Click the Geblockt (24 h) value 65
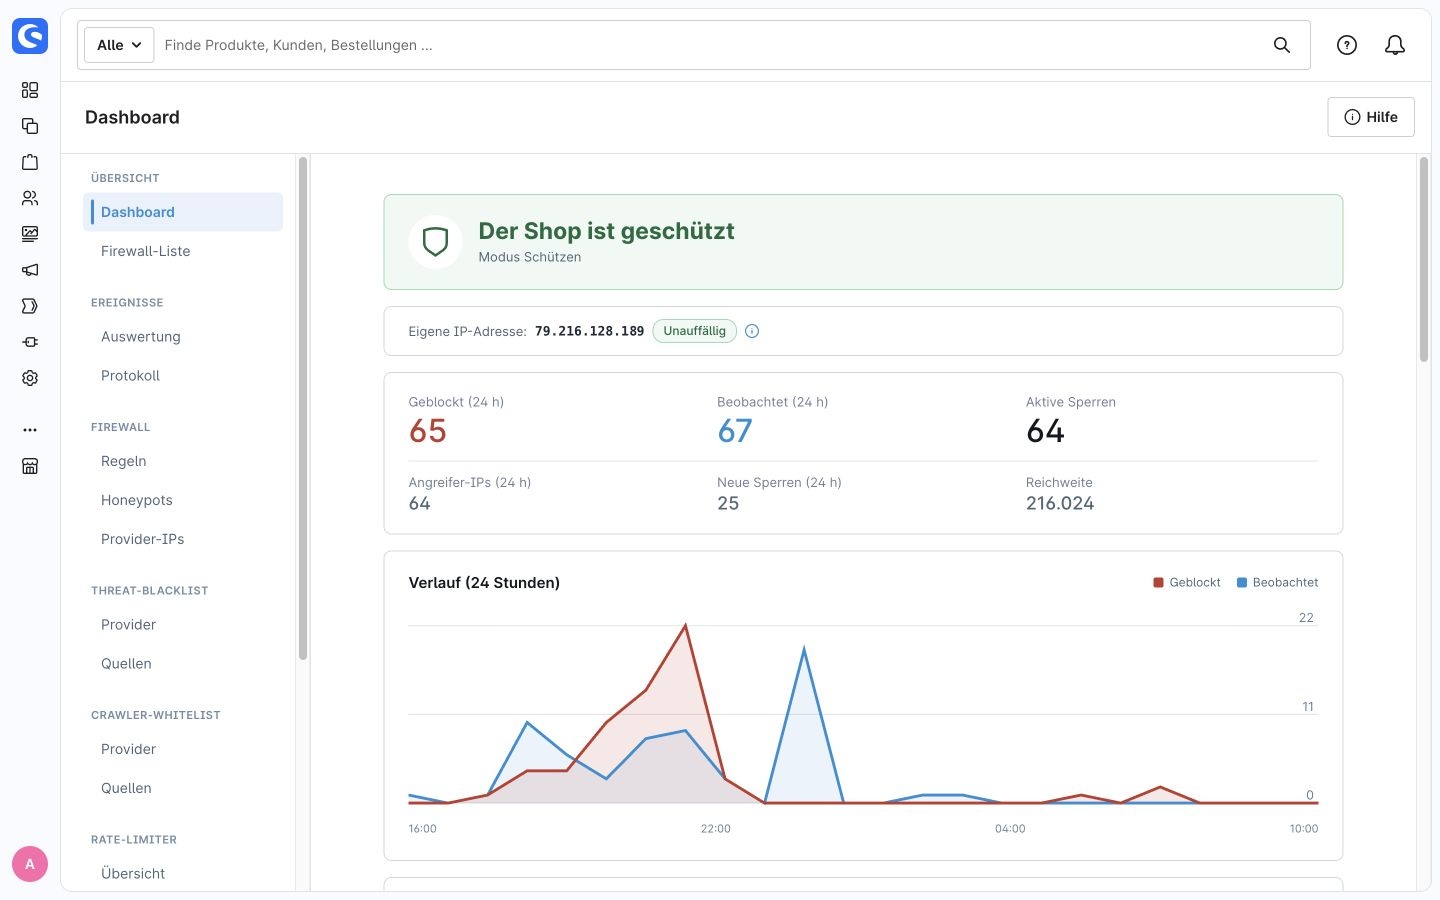The image size is (1440, 900). click(x=428, y=431)
